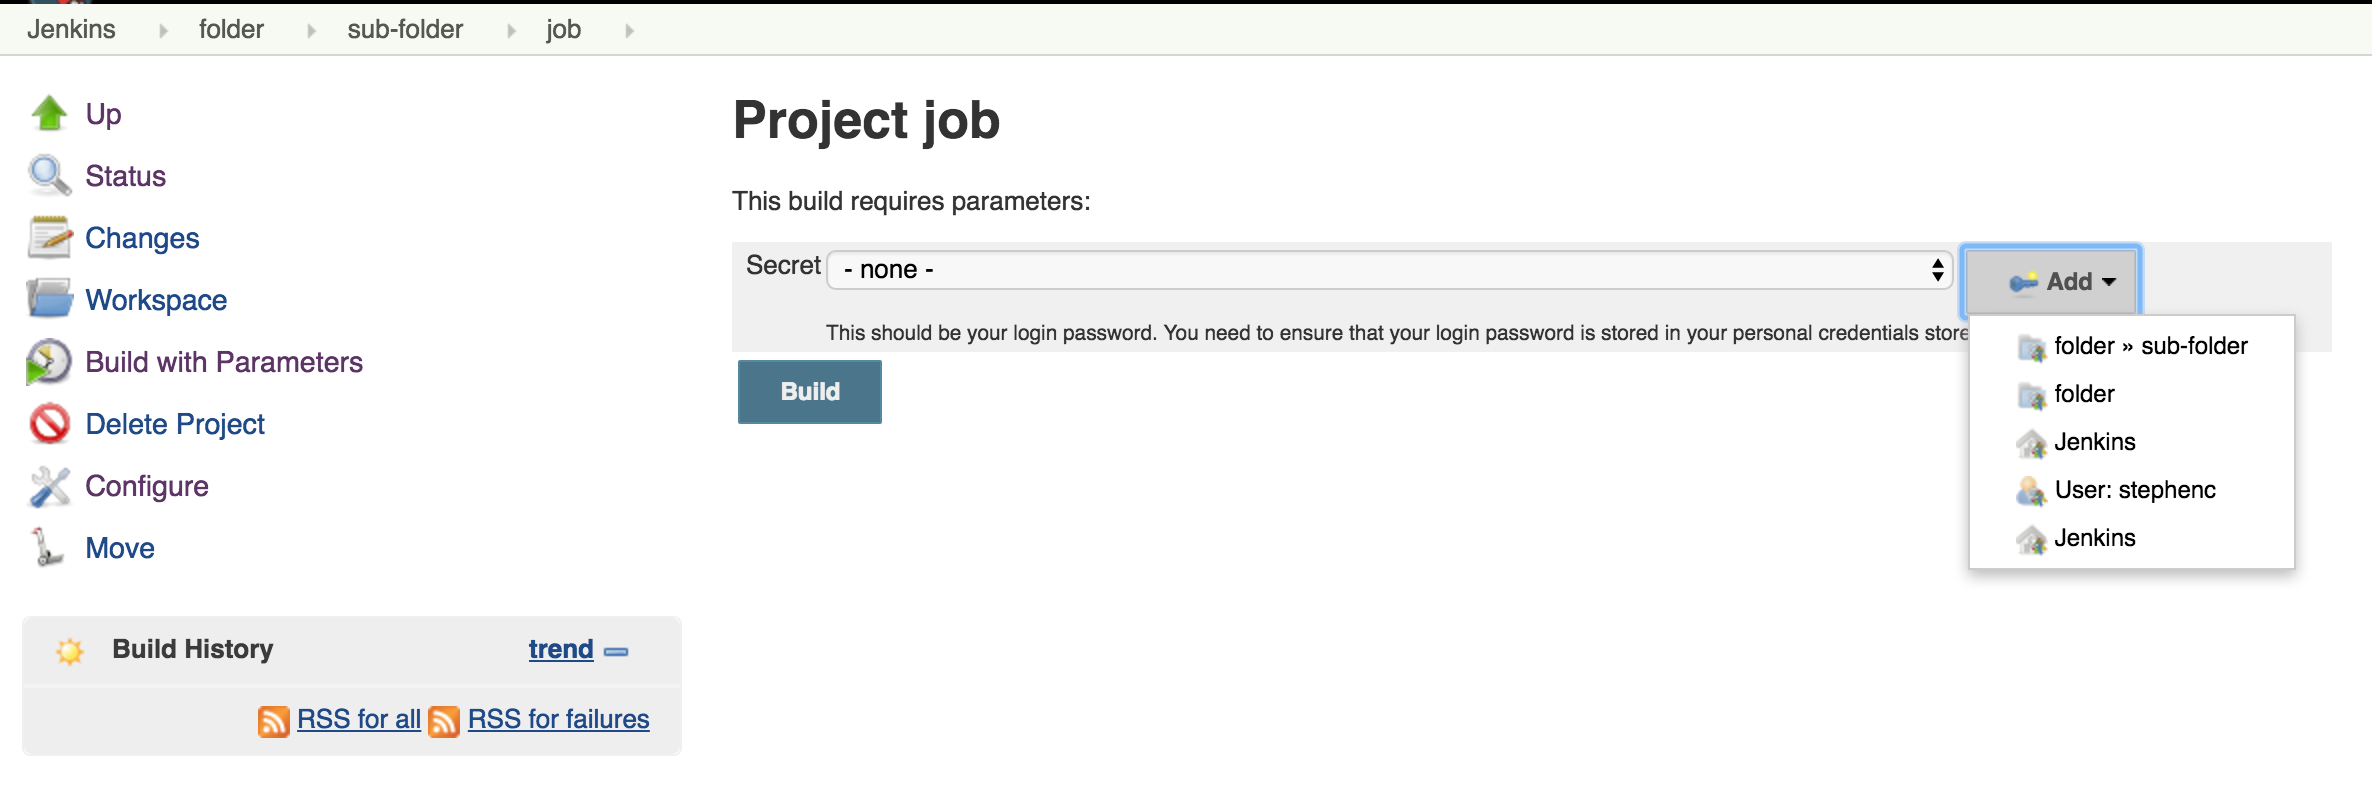Click the red Delete Project icon
The height and width of the screenshot is (798, 2372).
(x=49, y=424)
